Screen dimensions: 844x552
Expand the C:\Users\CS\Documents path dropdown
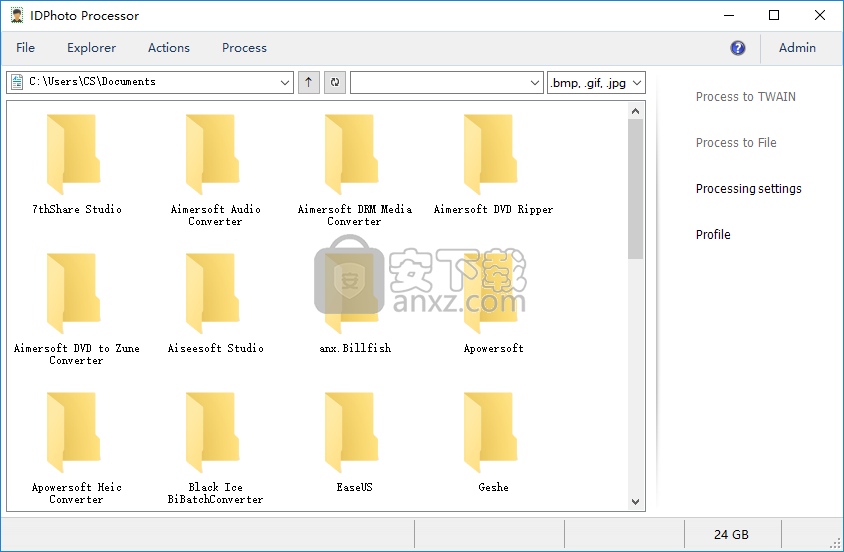point(285,82)
